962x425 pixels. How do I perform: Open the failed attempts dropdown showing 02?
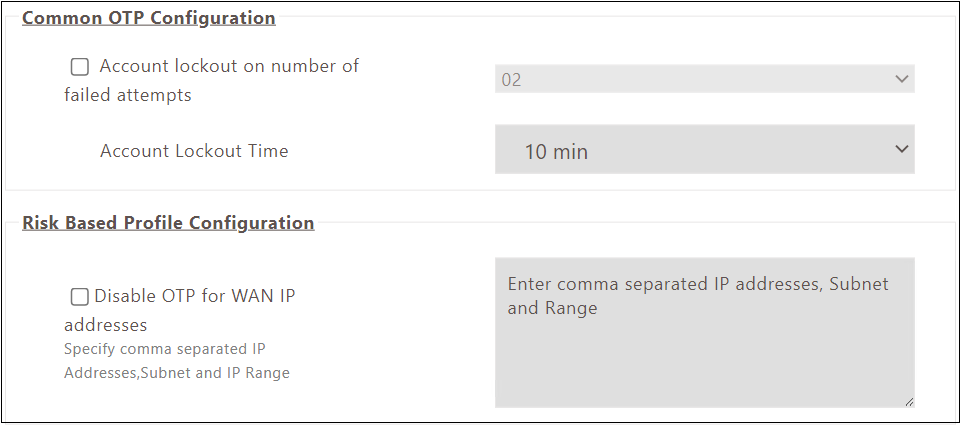click(704, 79)
